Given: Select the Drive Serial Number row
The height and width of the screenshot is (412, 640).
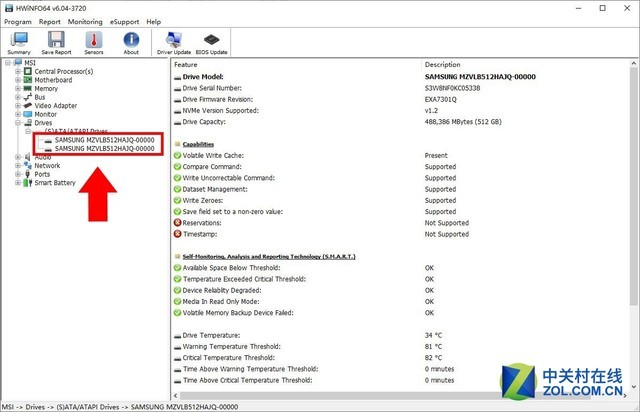Looking at the screenshot, I should pyautogui.click(x=401, y=88).
